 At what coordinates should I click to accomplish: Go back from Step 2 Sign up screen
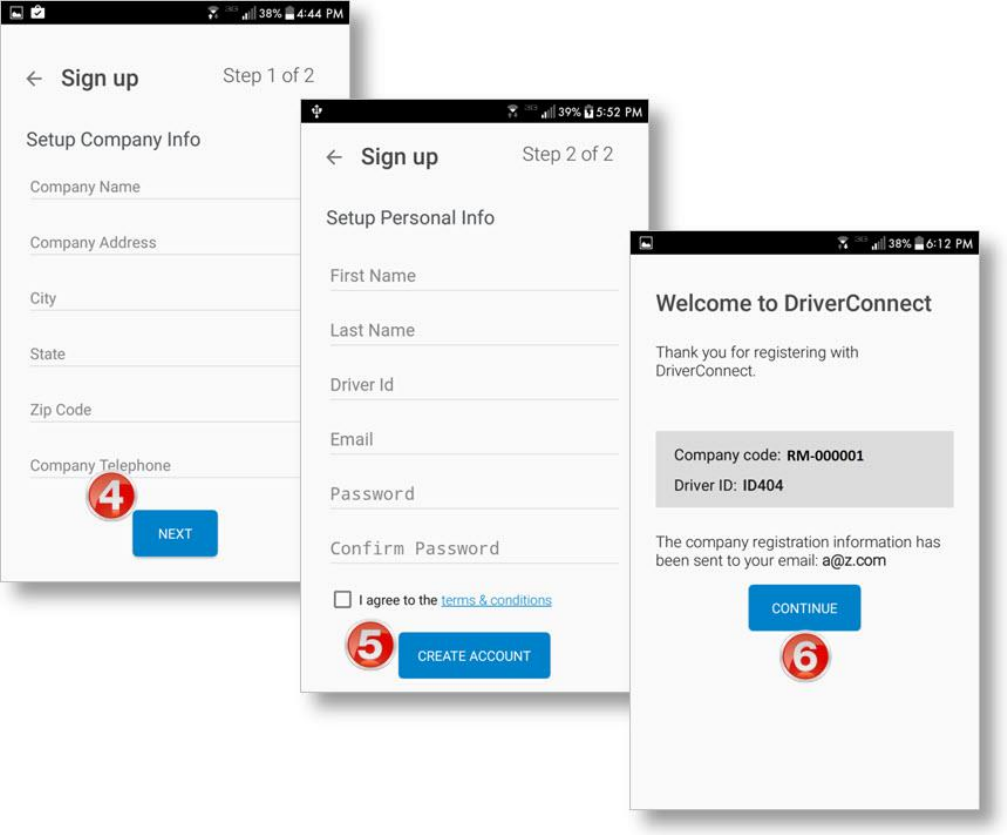pyautogui.click(x=334, y=157)
